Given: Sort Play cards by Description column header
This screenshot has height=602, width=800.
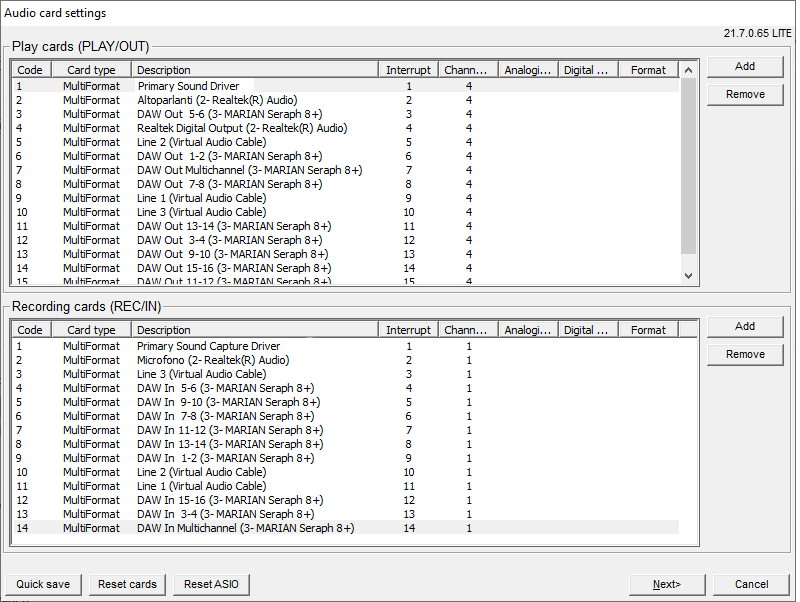Looking at the screenshot, I should tap(256, 70).
